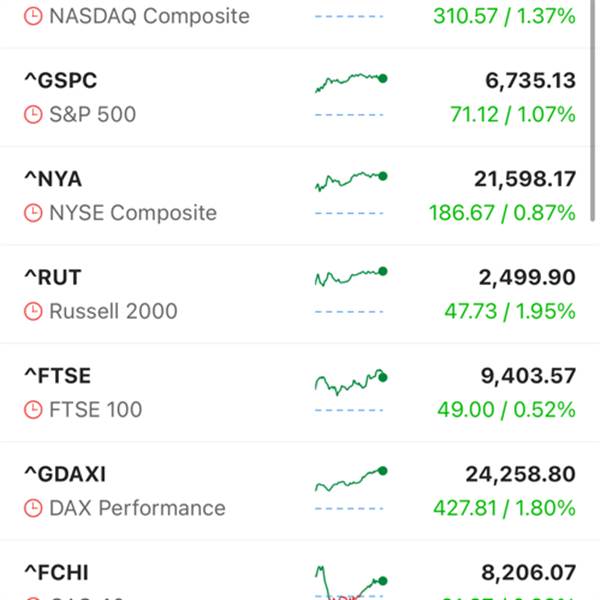Click clock icon beside NYSE Composite
The width and height of the screenshot is (600, 600).
click(x=34, y=213)
